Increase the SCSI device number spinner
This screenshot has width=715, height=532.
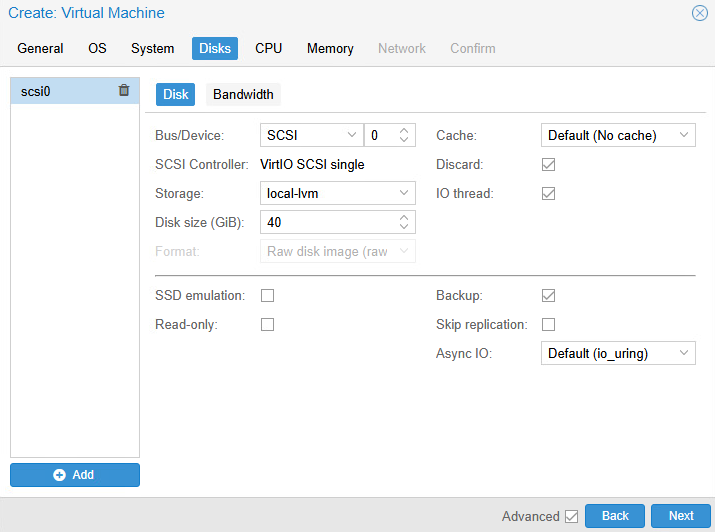404,130
